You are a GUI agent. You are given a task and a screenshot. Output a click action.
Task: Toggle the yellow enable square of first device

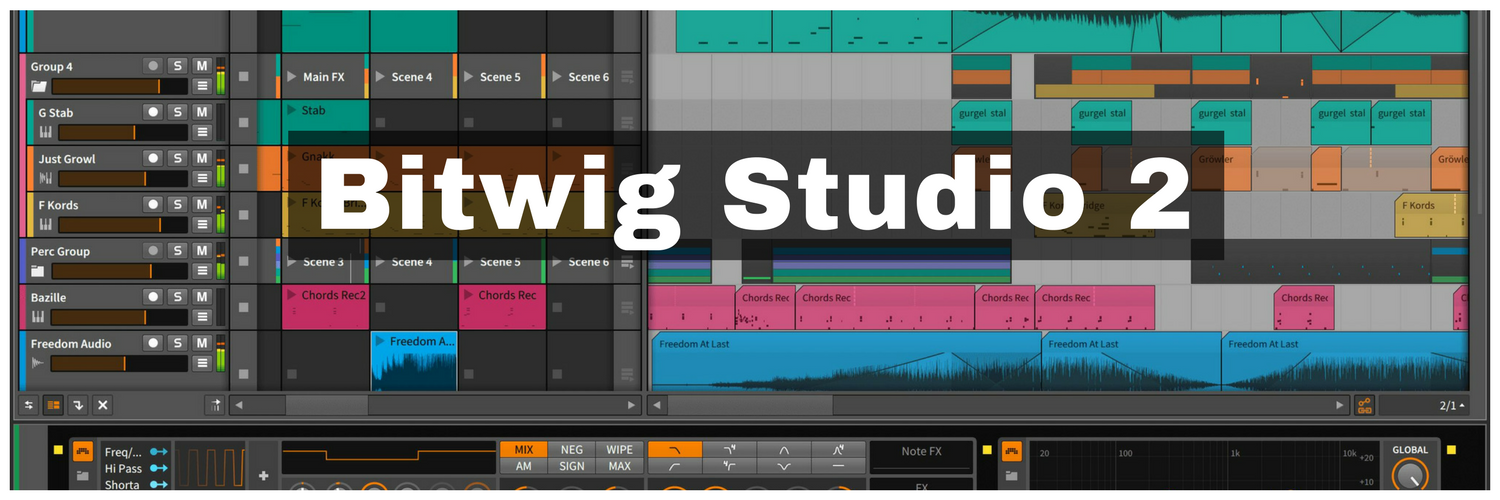(x=58, y=450)
